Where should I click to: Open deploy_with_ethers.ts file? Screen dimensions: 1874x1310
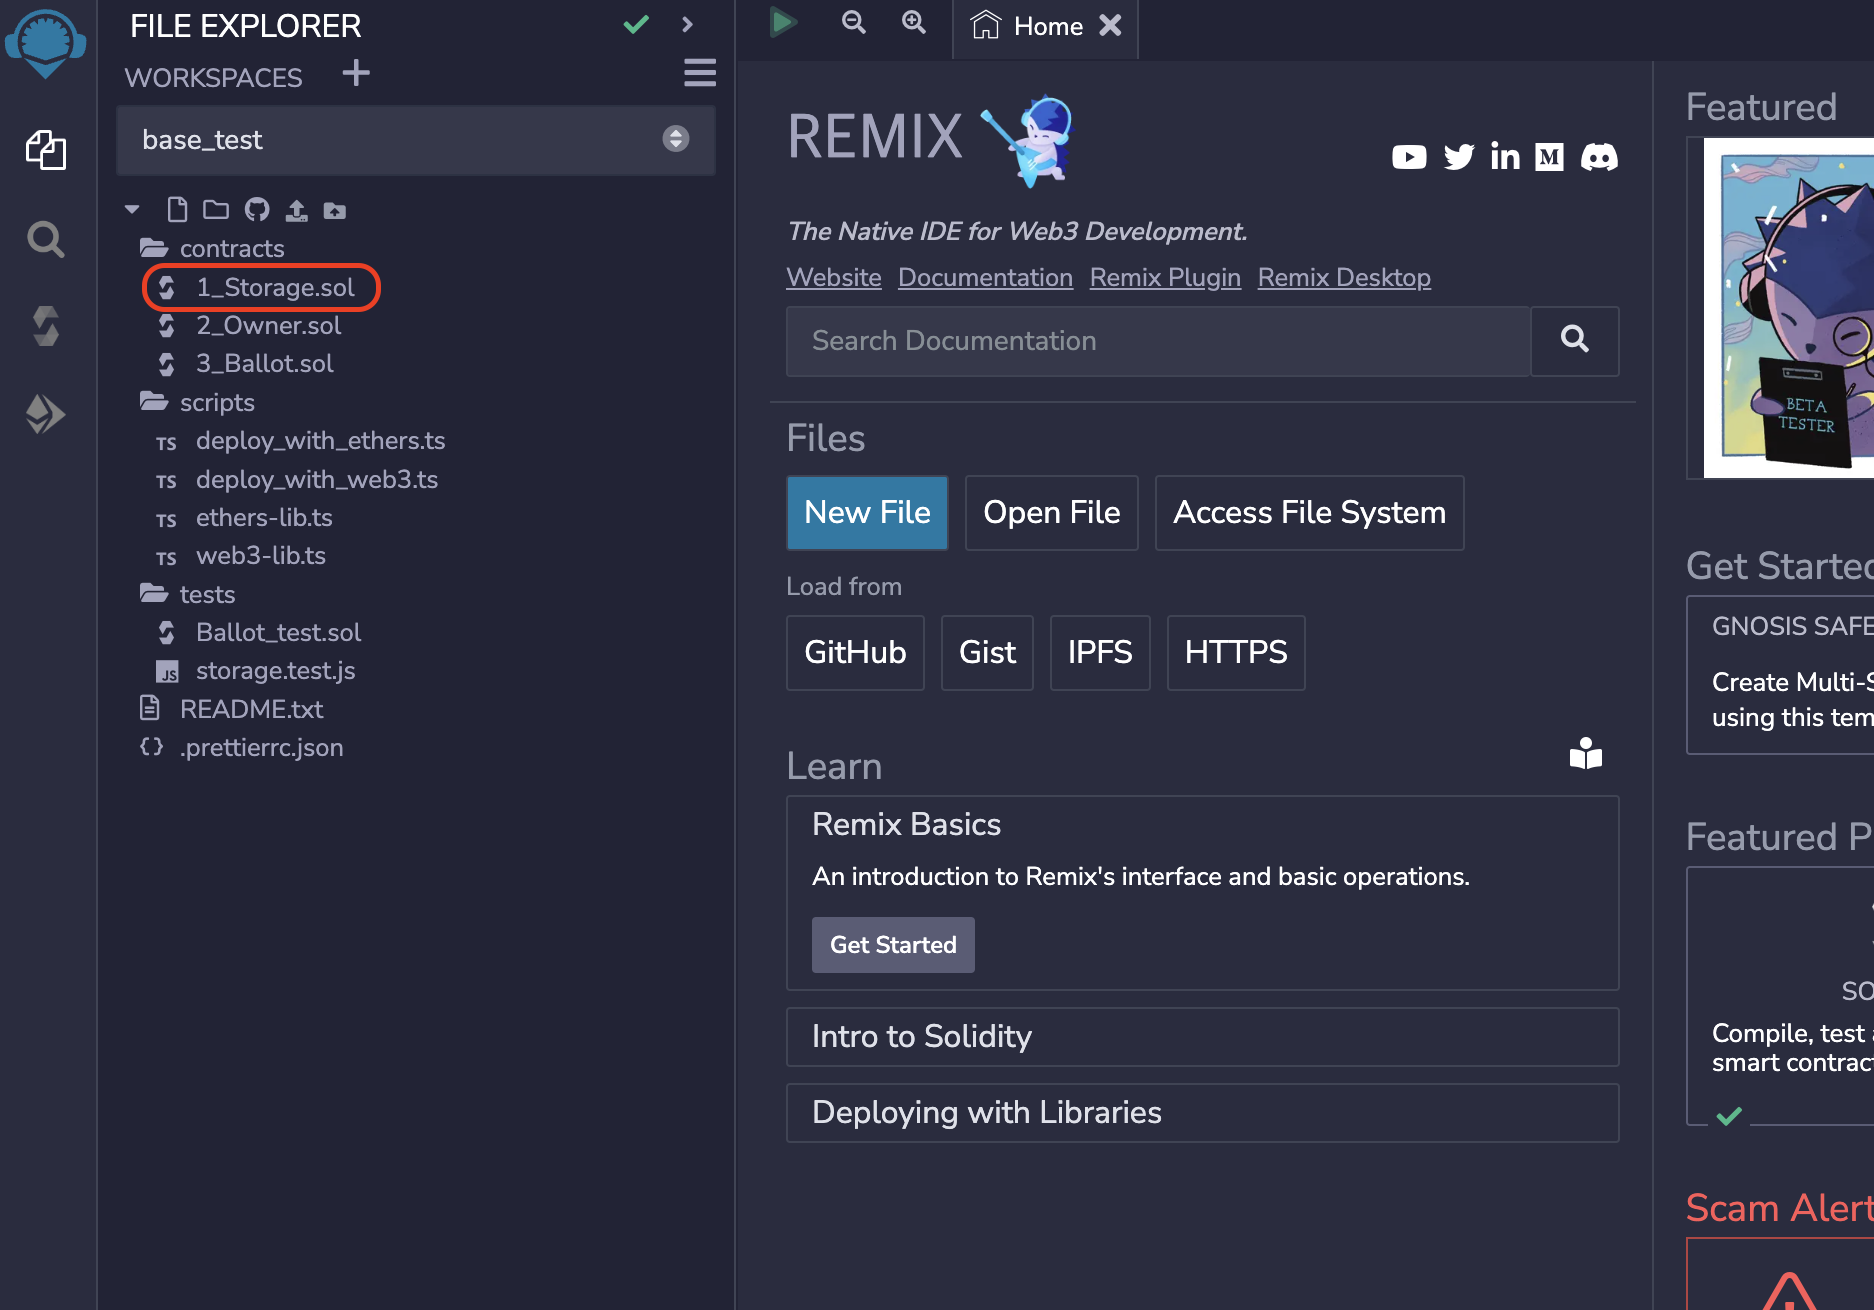[301, 441]
